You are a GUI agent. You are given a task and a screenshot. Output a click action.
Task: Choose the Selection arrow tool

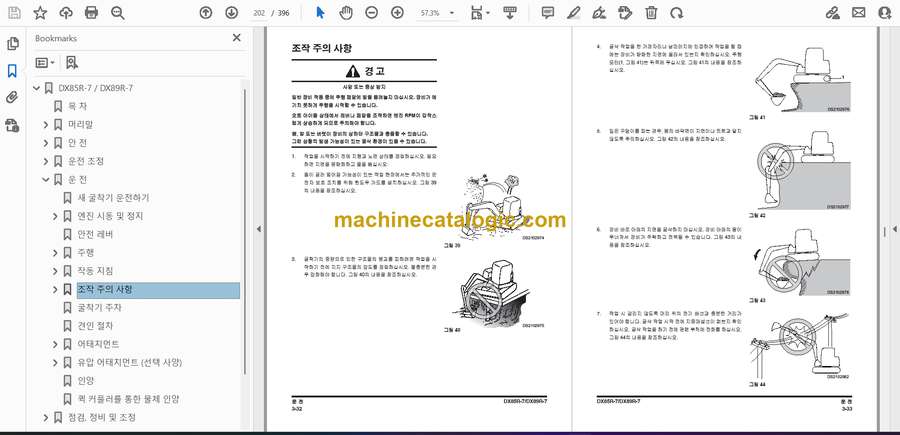pos(320,13)
